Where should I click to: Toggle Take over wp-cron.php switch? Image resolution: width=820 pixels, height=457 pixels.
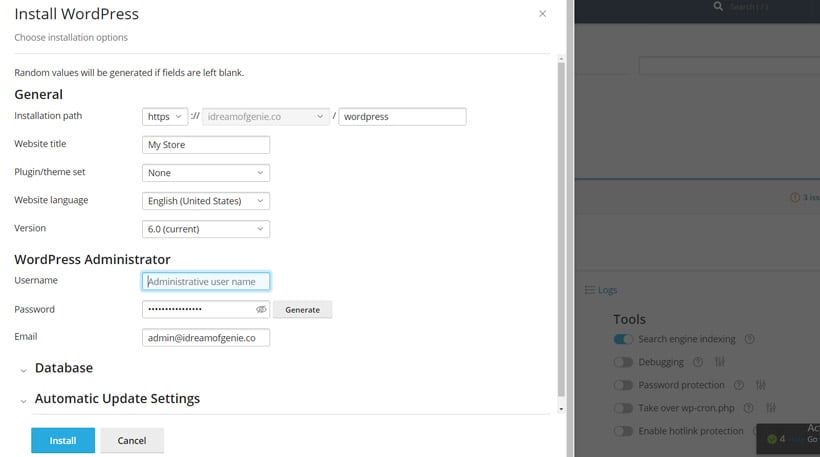[623, 408]
